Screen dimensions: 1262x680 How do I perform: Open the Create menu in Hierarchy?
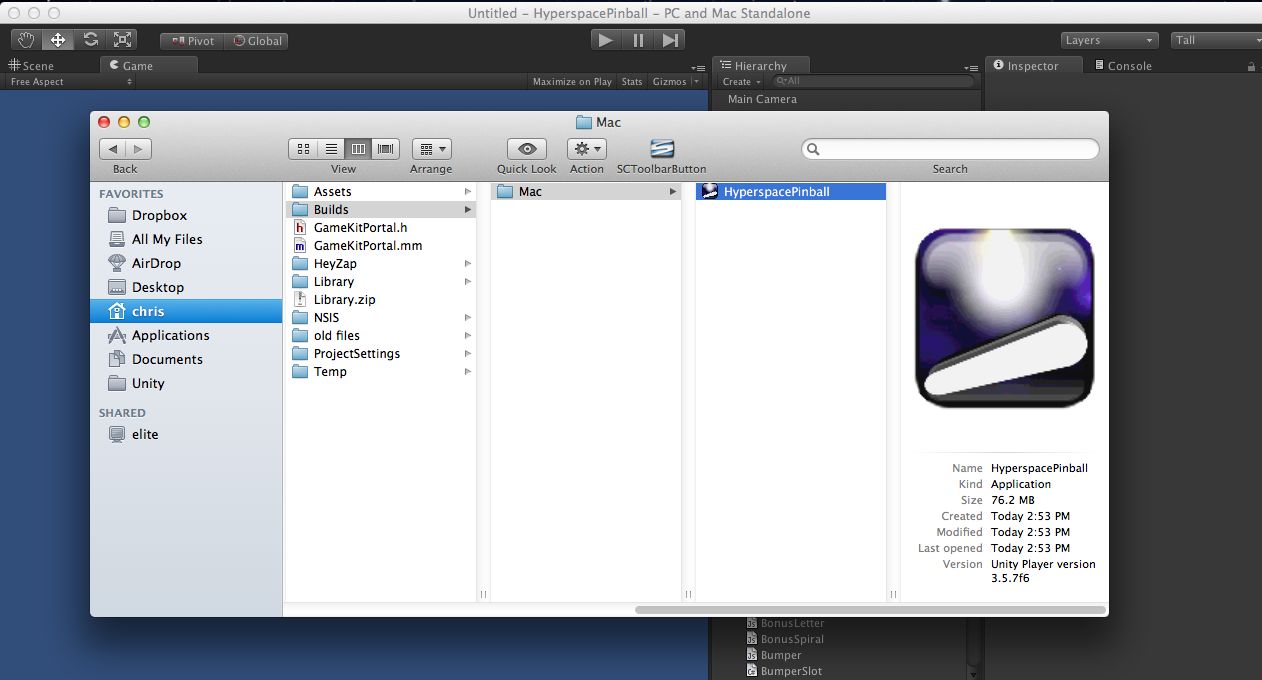click(x=740, y=81)
